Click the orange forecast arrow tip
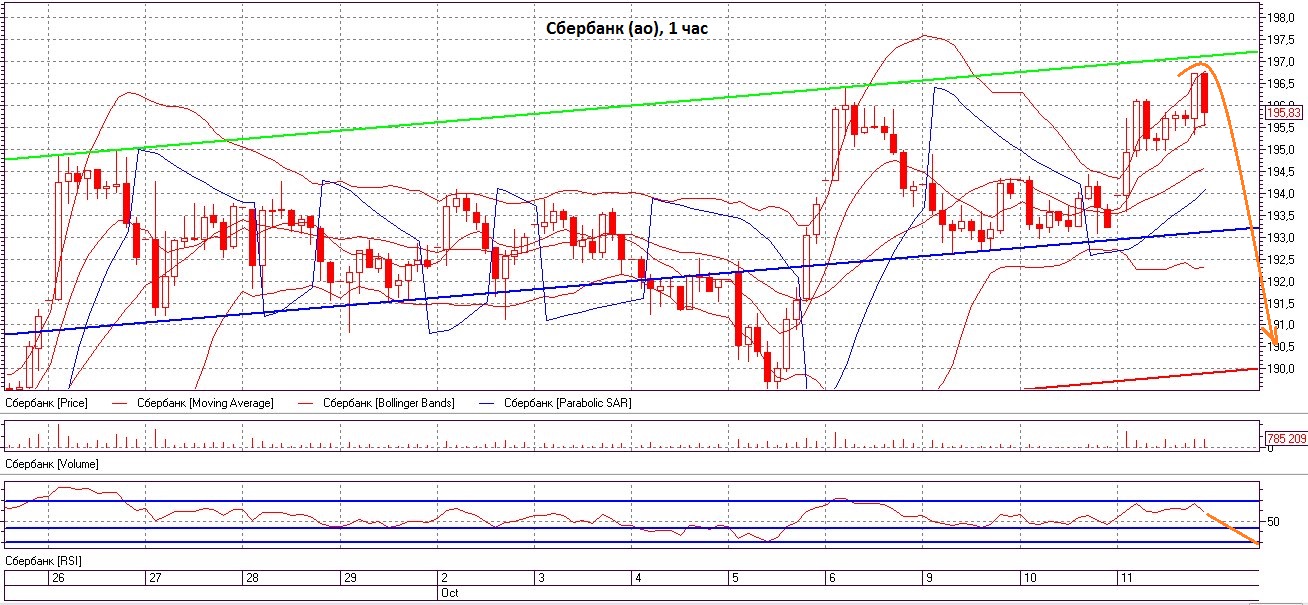Image resolution: width=1308 pixels, height=605 pixels. (x=1275, y=344)
